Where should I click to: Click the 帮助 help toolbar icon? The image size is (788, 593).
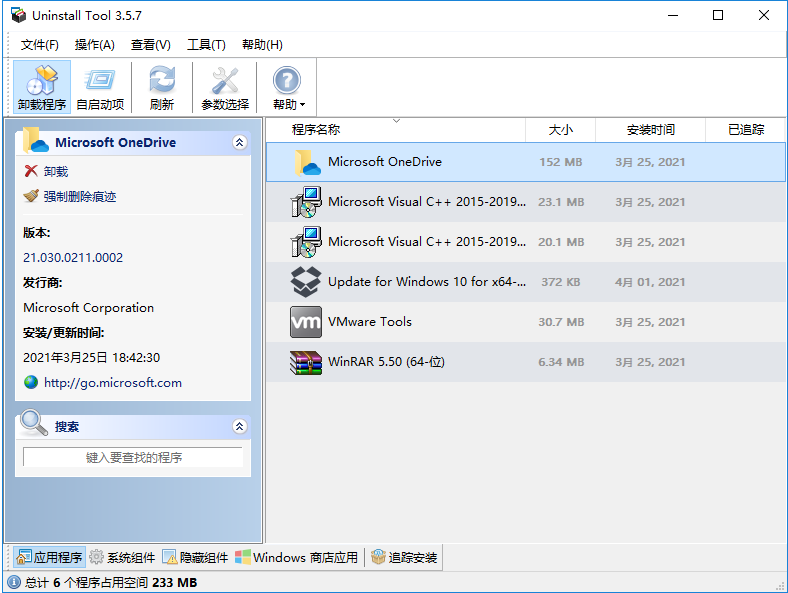point(286,80)
